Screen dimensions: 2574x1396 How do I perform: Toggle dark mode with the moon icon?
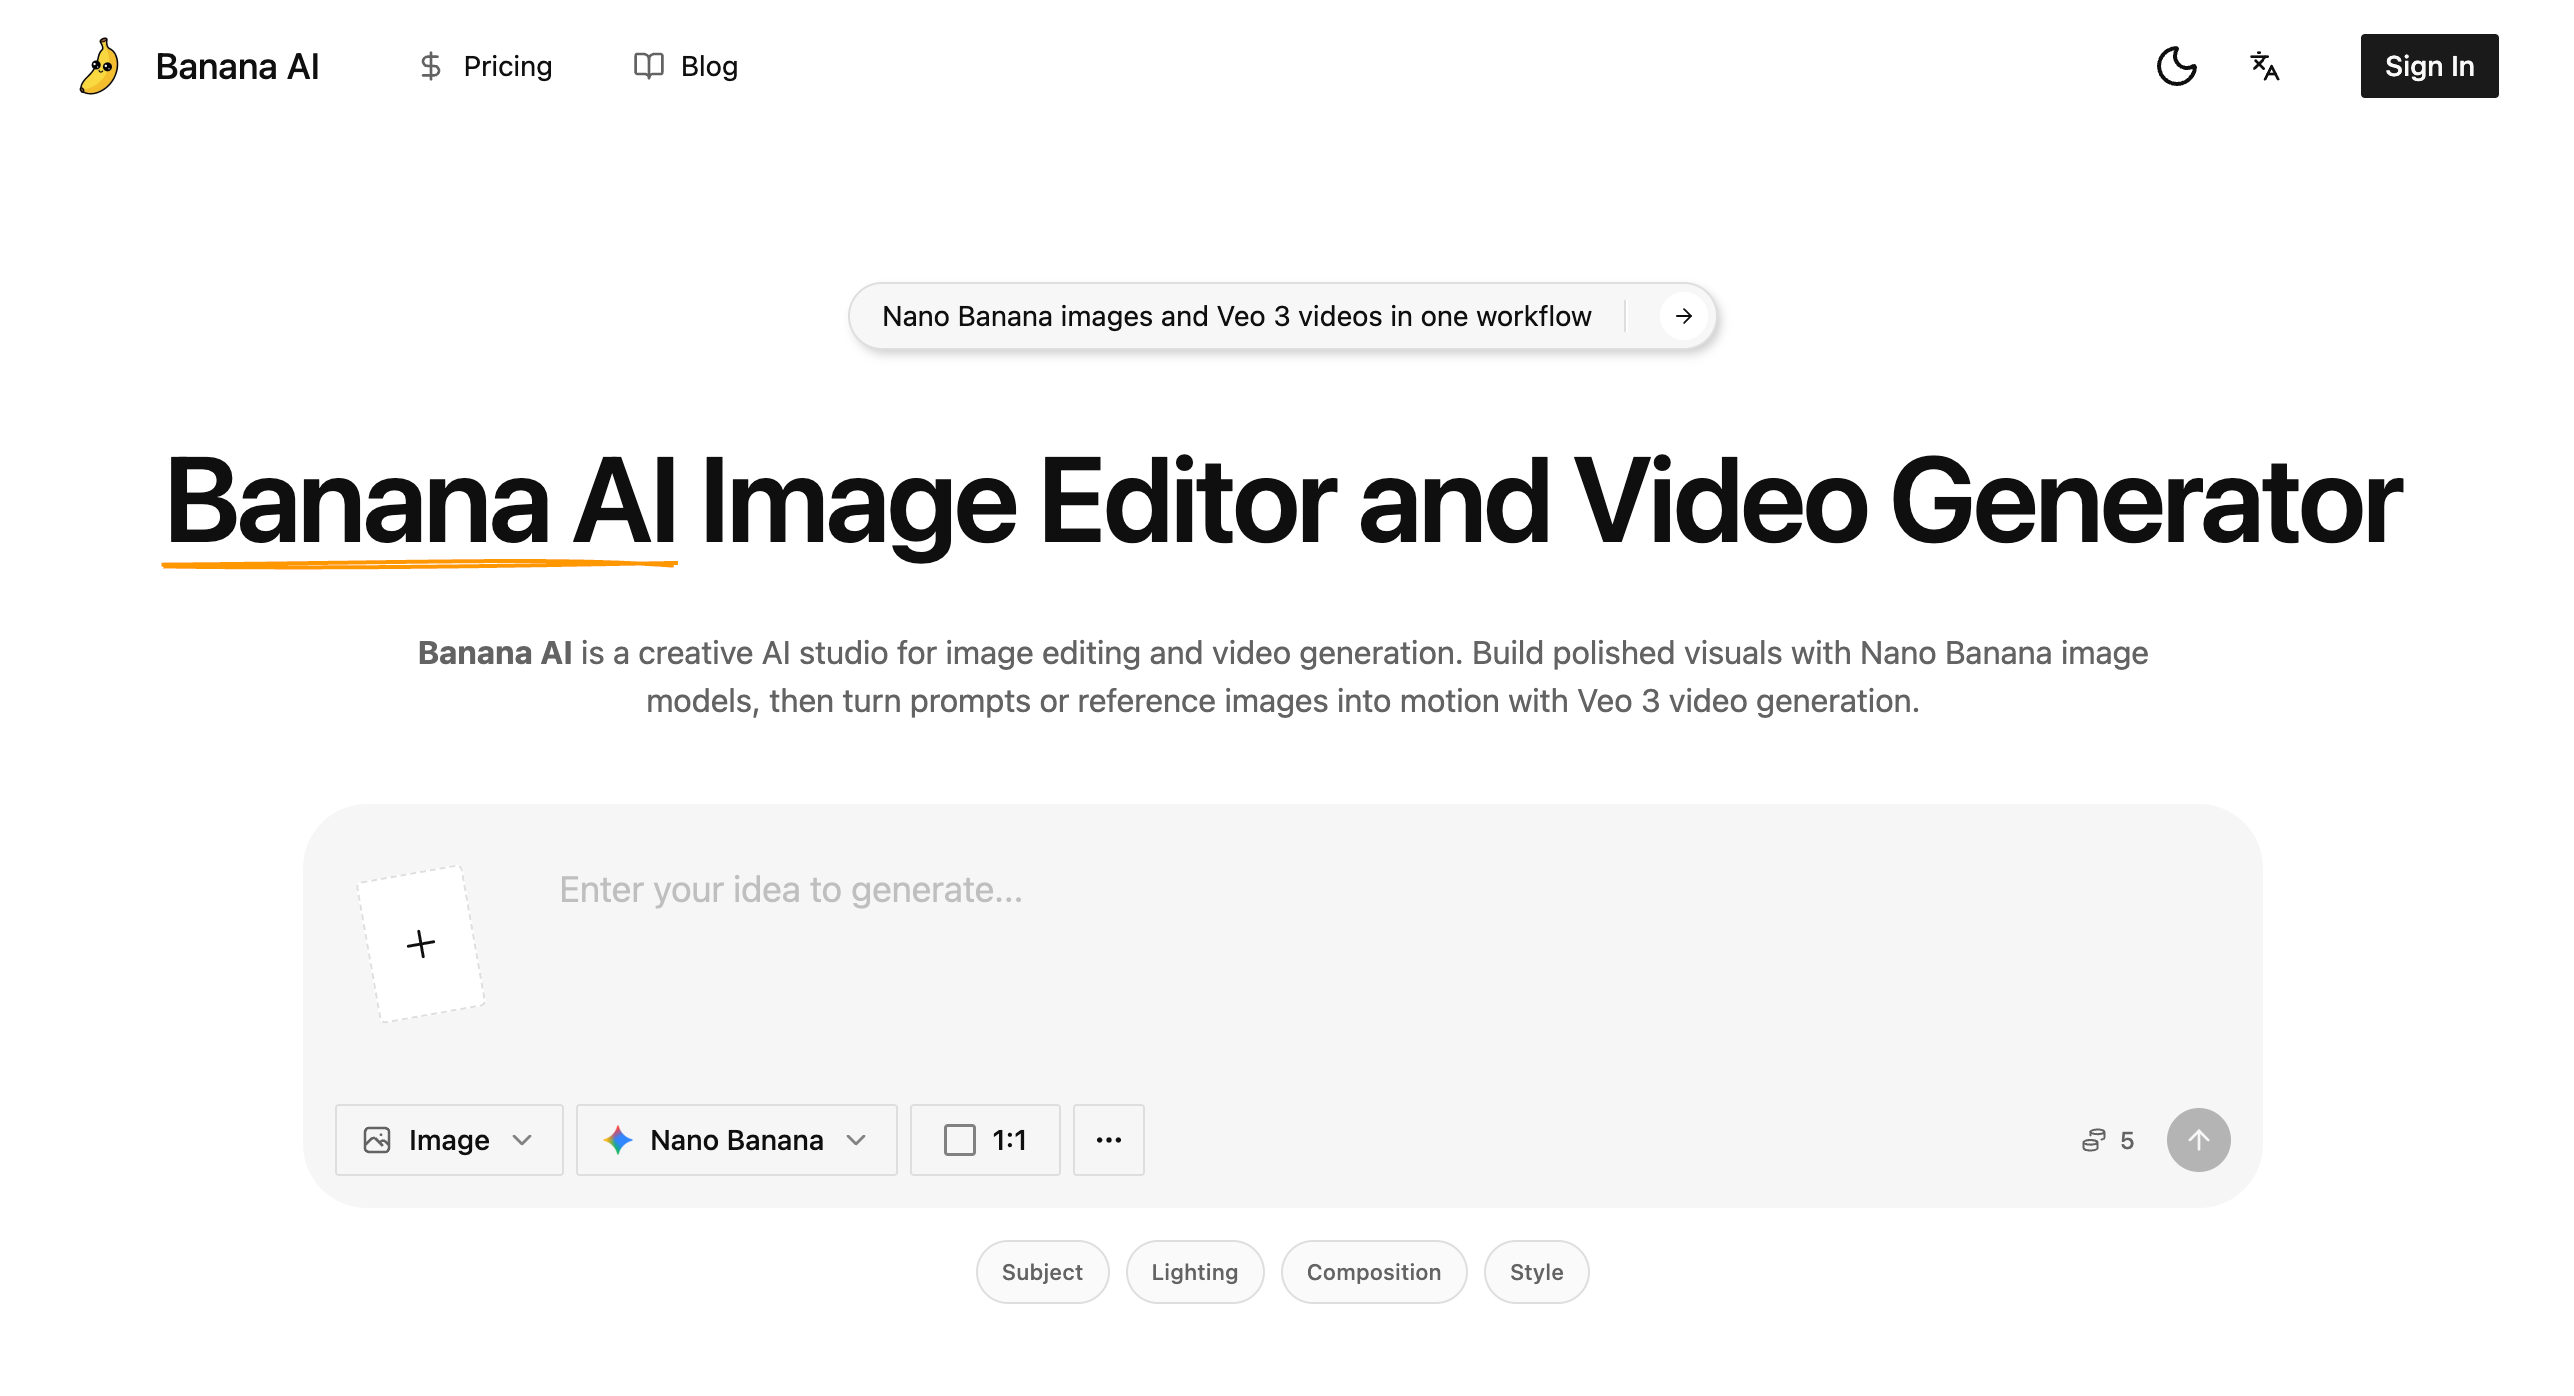(x=2176, y=66)
